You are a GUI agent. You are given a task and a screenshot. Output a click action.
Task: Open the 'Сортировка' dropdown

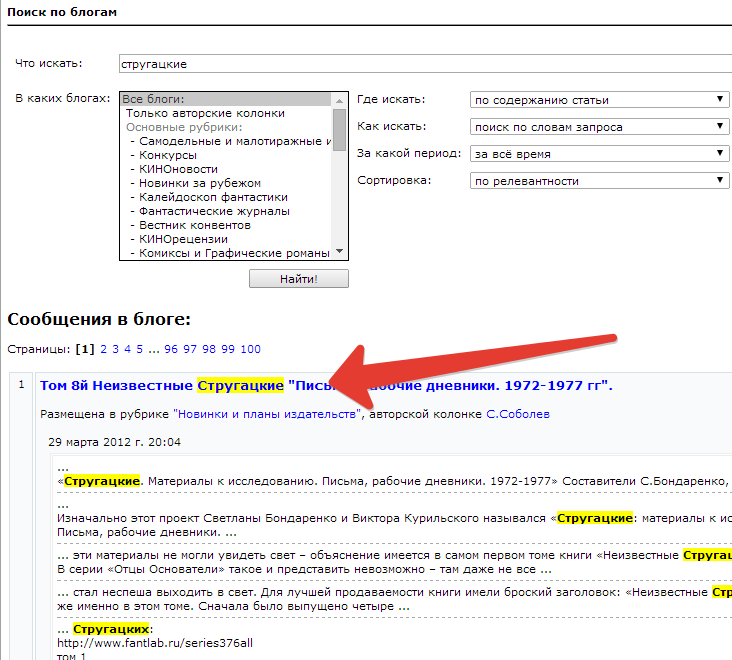coord(600,181)
